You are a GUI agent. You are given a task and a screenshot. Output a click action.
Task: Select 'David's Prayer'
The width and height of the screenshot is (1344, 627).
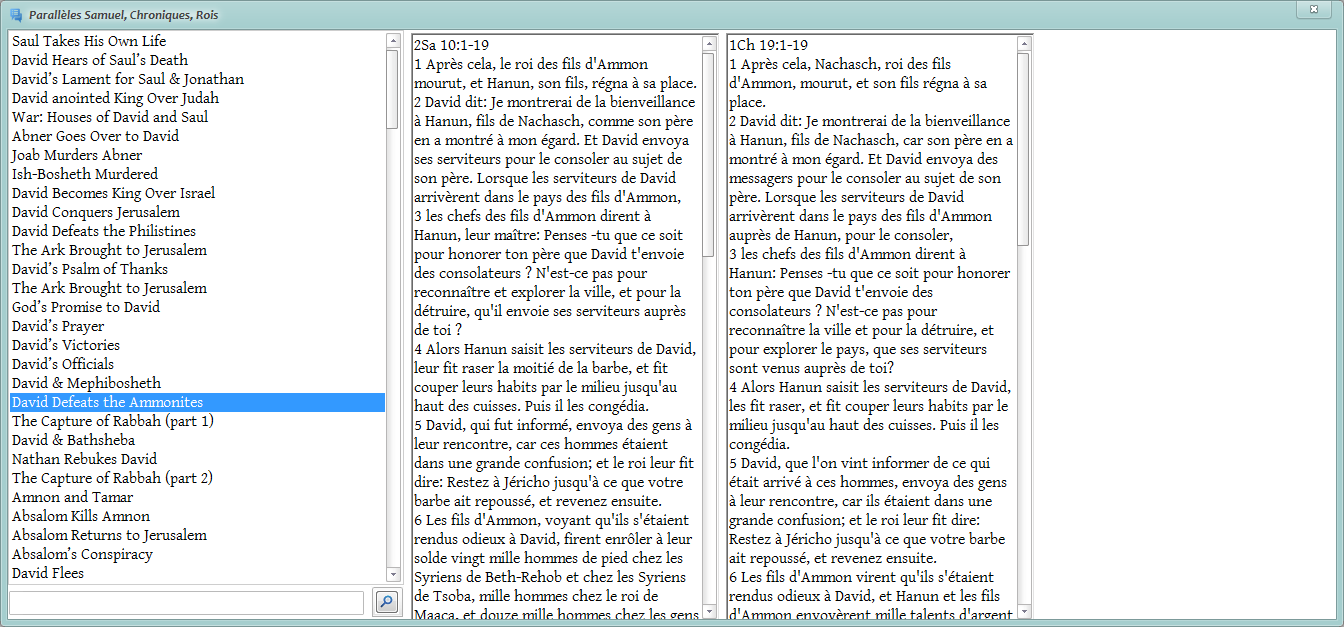tap(197, 326)
